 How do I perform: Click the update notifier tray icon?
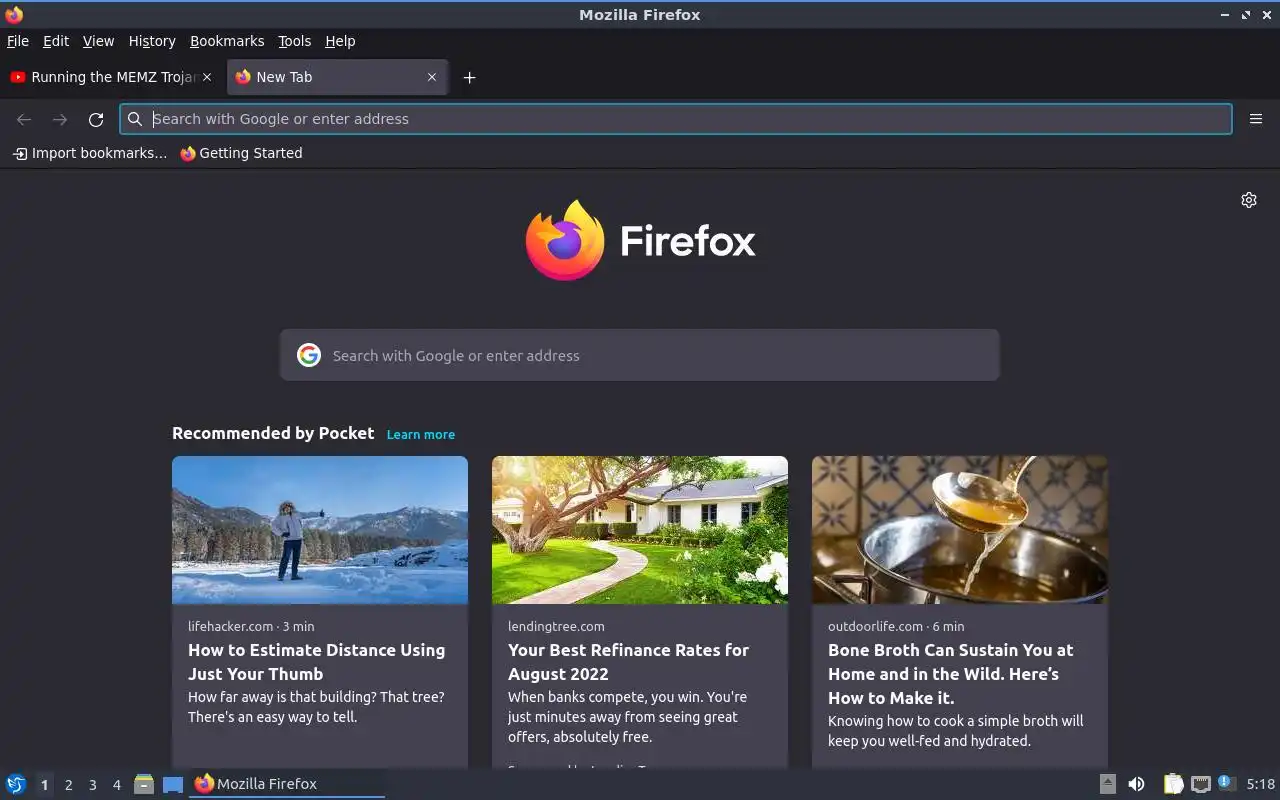[1227, 783]
